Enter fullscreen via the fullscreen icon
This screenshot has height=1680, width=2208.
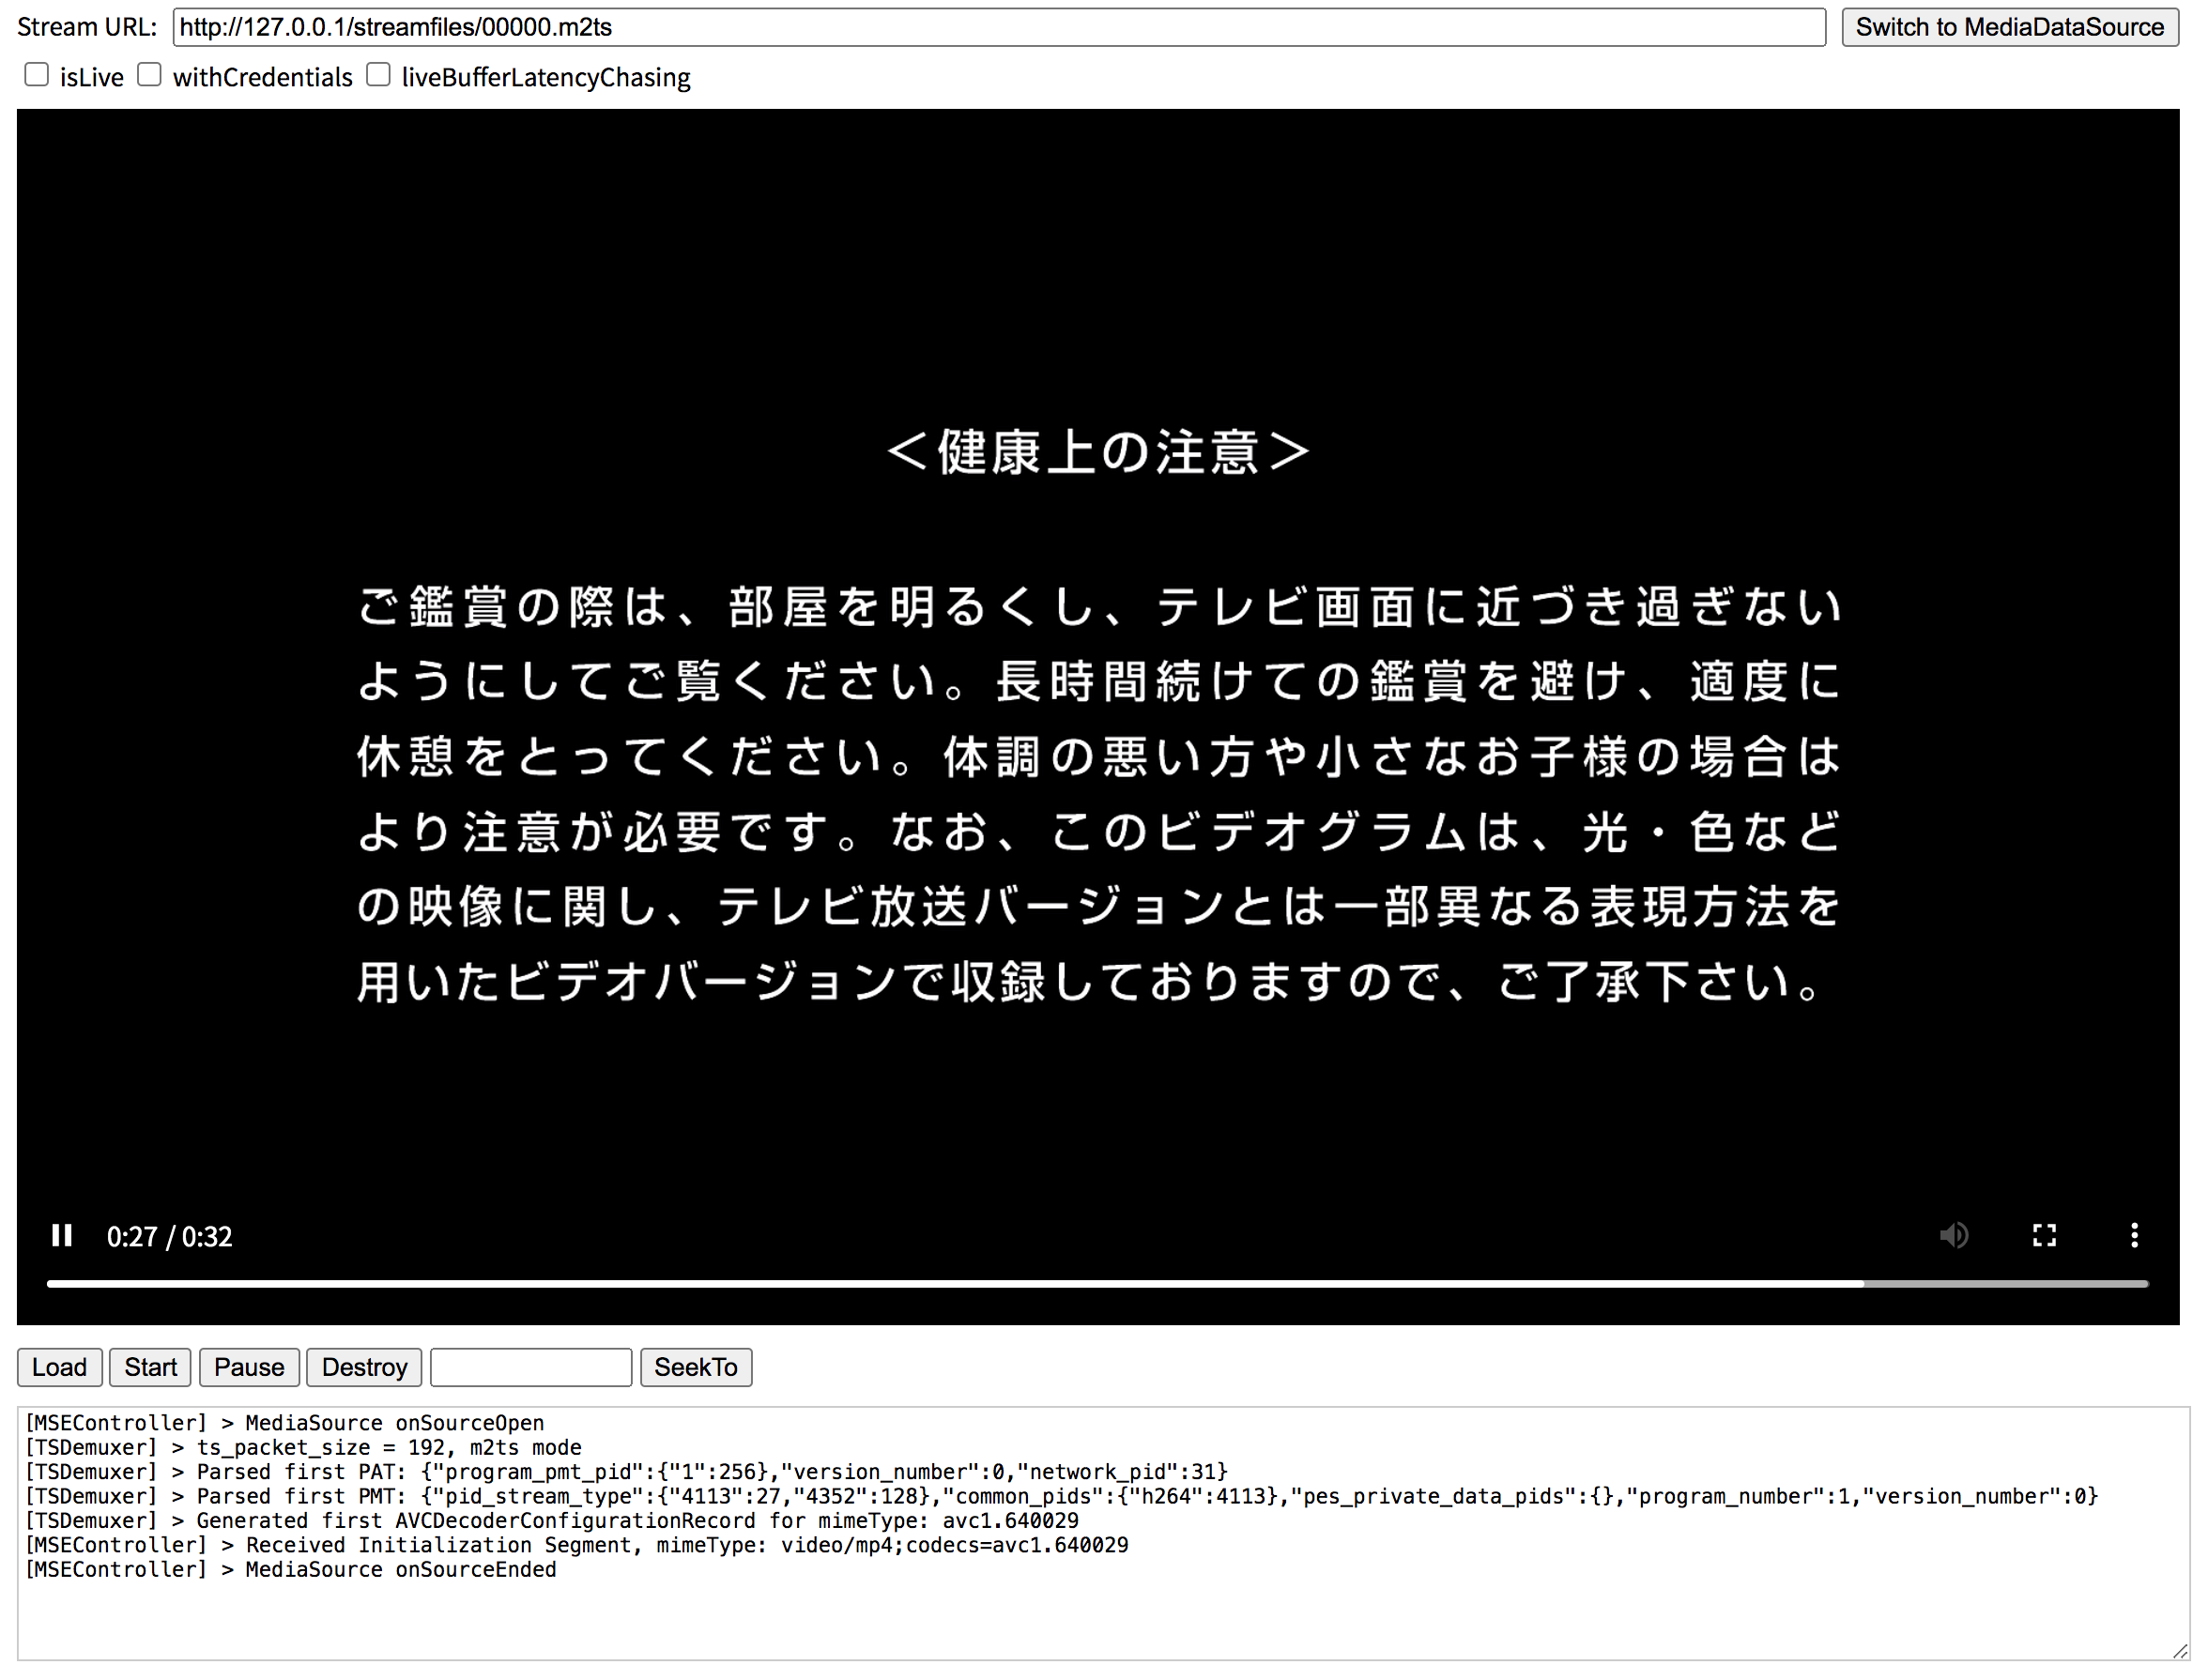2044,1235
